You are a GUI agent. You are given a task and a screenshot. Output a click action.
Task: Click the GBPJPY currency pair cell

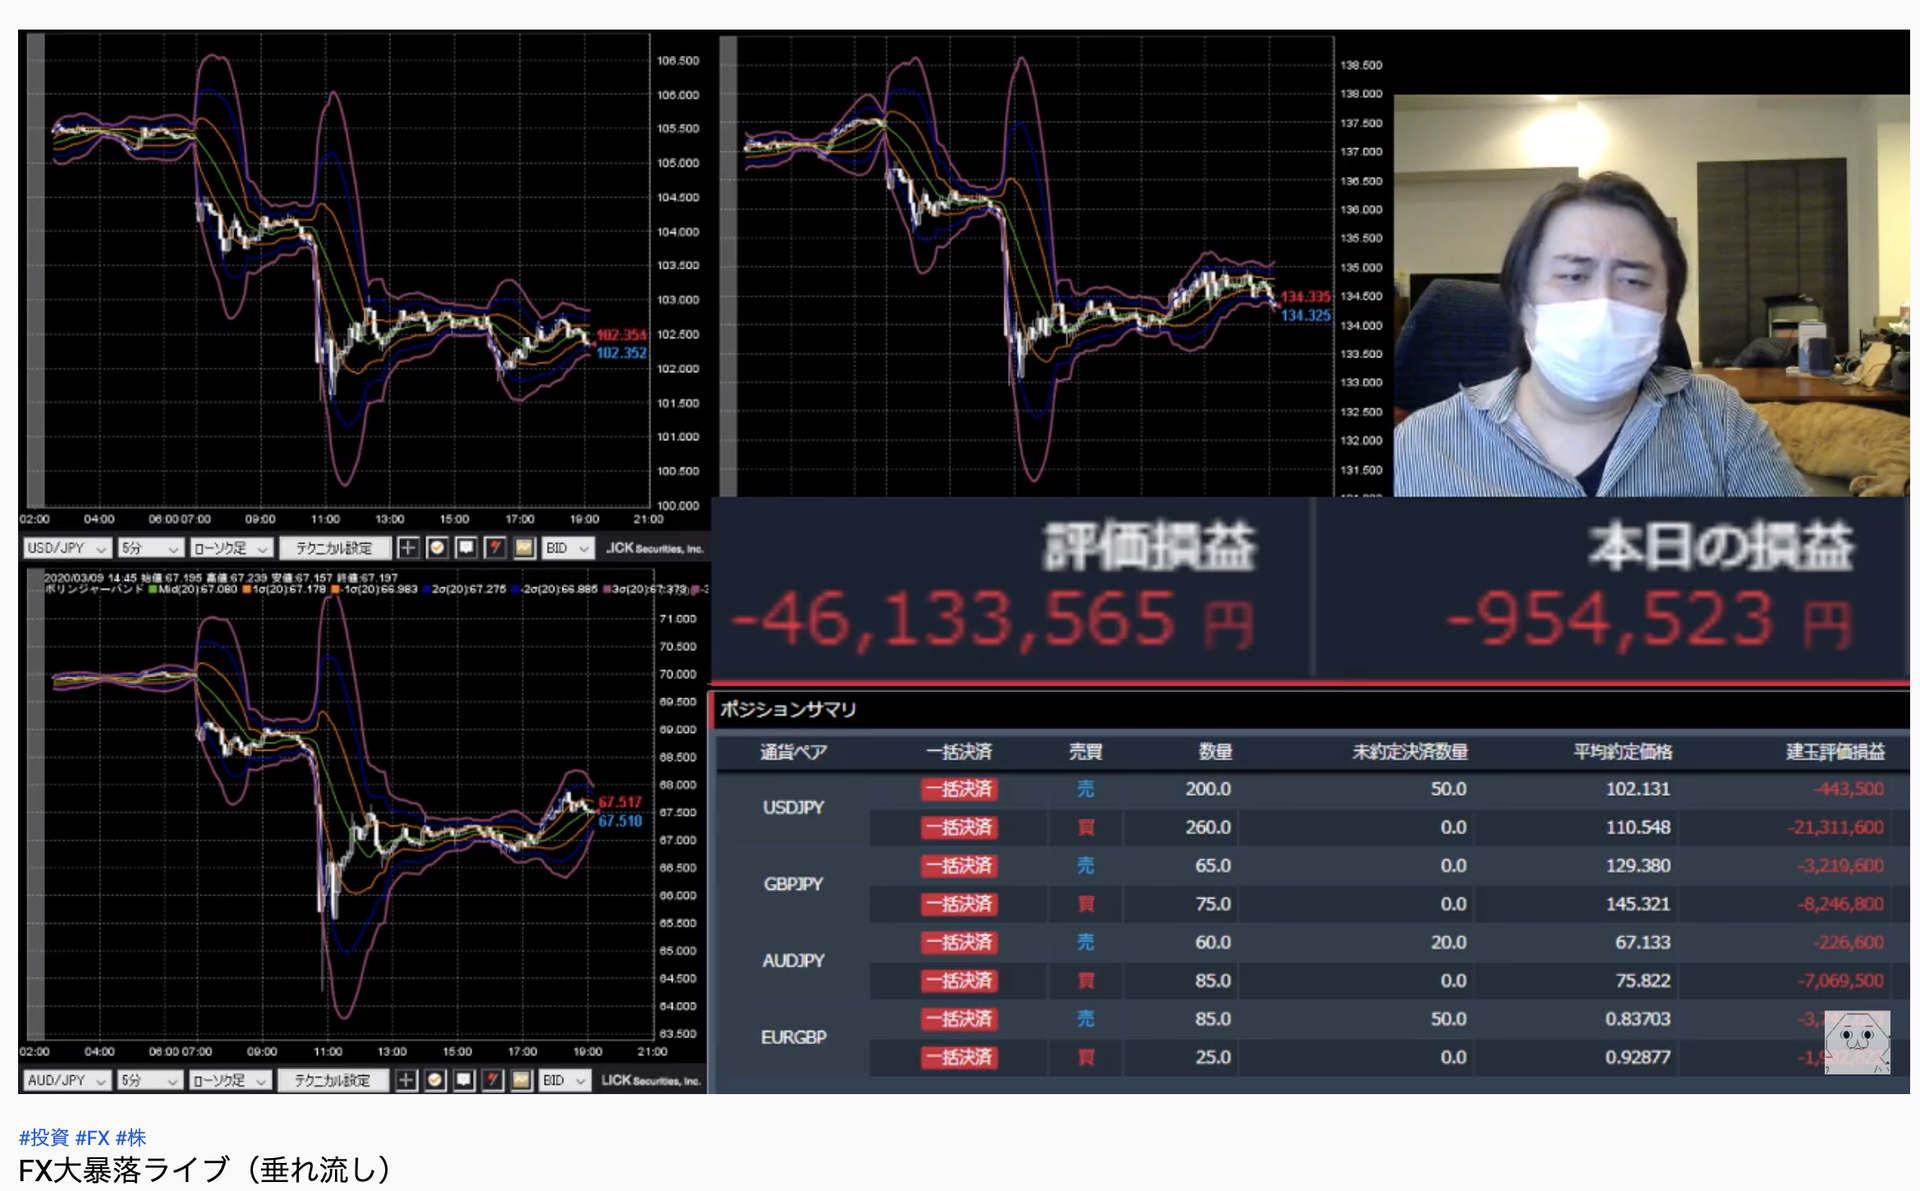pos(793,884)
